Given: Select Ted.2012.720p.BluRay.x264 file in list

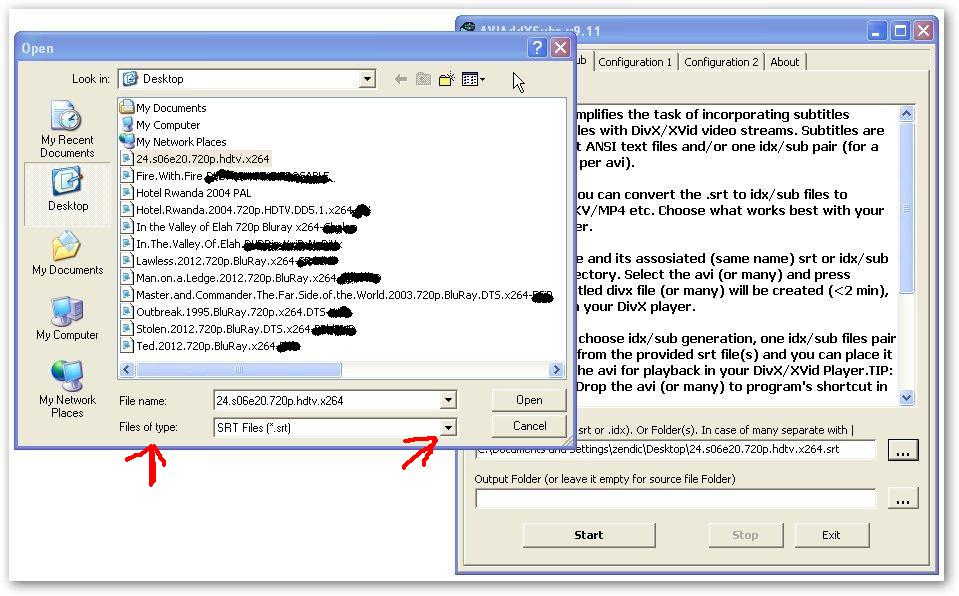Looking at the screenshot, I should [205, 346].
